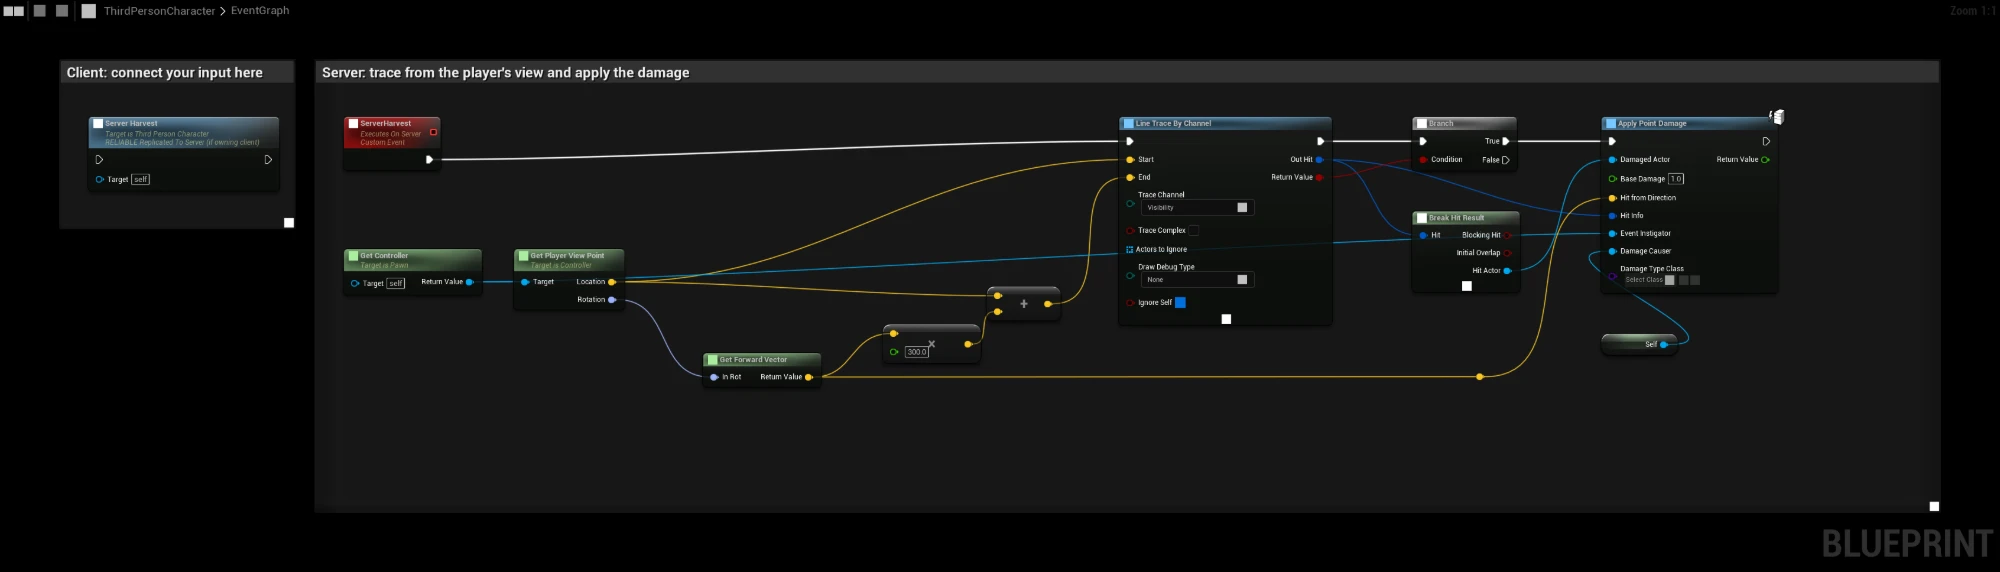Click Break Hit Result's Hit Actor pin
This screenshot has width=2000, height=572.
1507,270
